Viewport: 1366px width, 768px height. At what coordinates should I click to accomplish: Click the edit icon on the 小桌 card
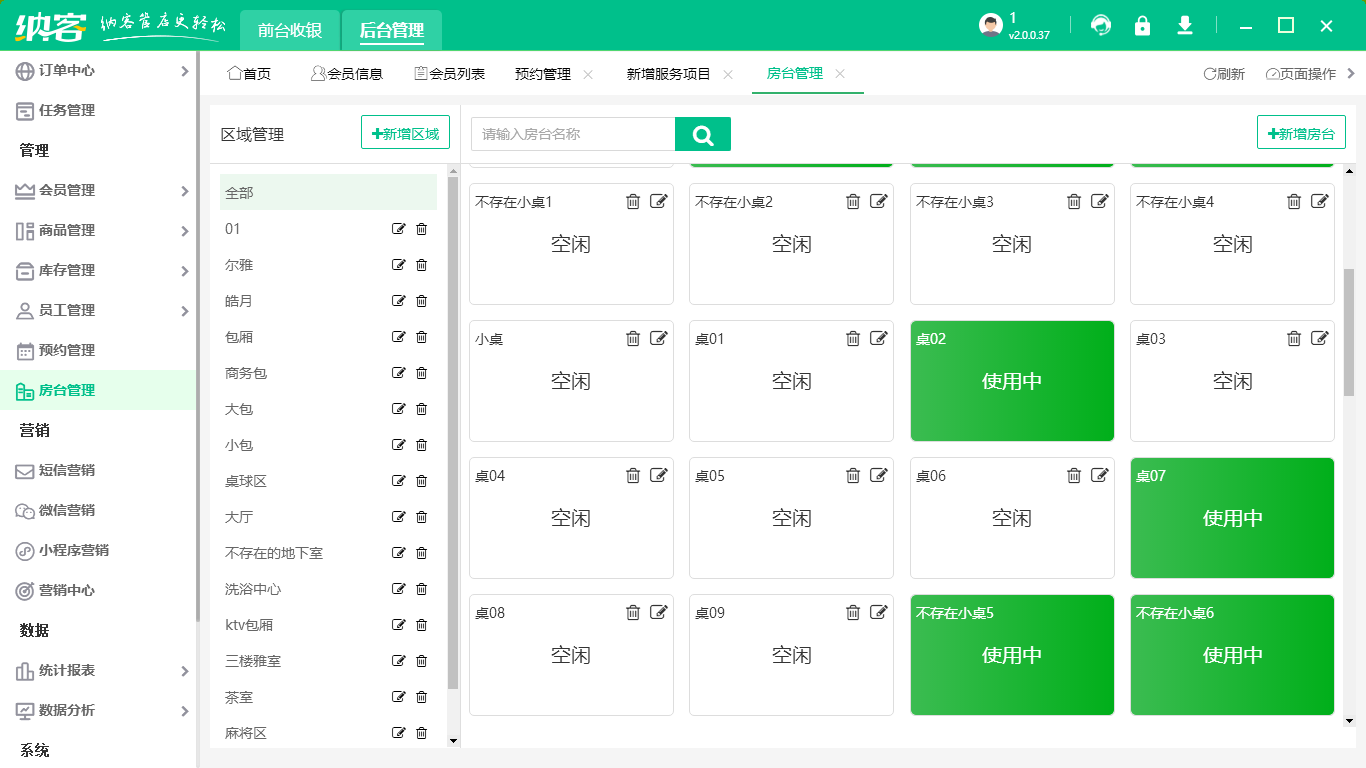coord(659,338)
